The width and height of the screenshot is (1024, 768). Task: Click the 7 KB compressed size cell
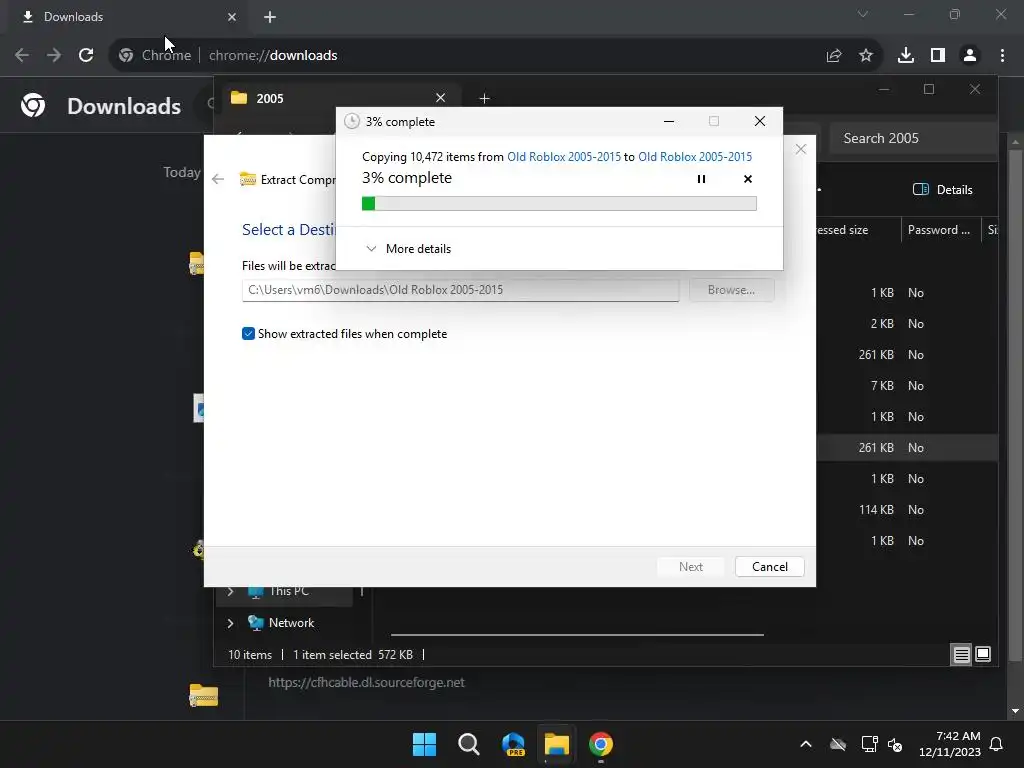(x=882, y=386)
